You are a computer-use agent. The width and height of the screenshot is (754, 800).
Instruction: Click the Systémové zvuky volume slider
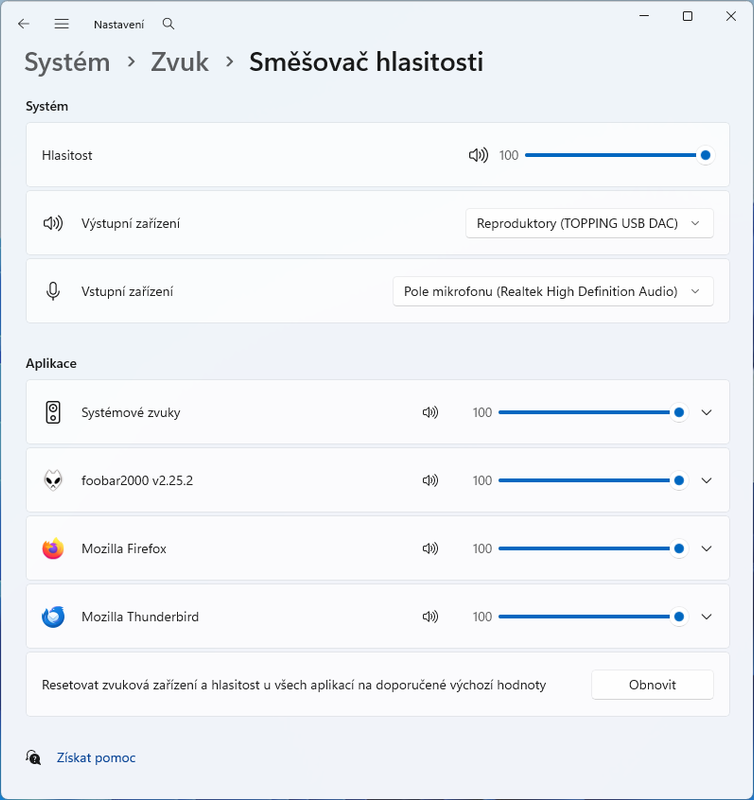tap(593, 412)
